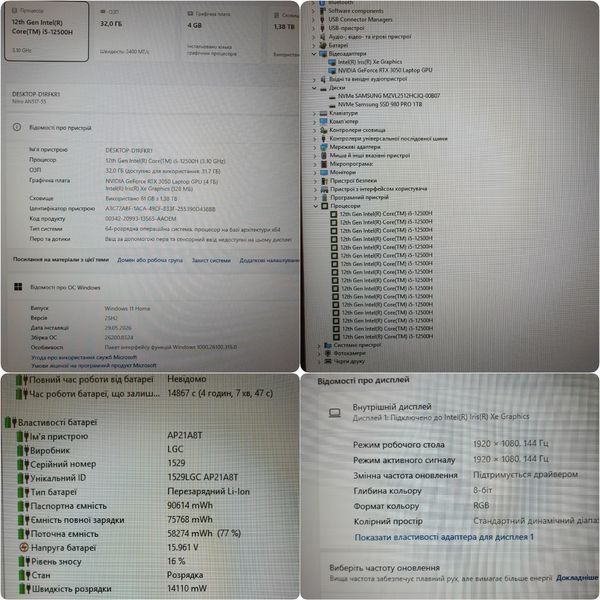Expand the Вхідні та вихідні аудіопристрої node
600x600 pixels.
[x=314, y=80]
